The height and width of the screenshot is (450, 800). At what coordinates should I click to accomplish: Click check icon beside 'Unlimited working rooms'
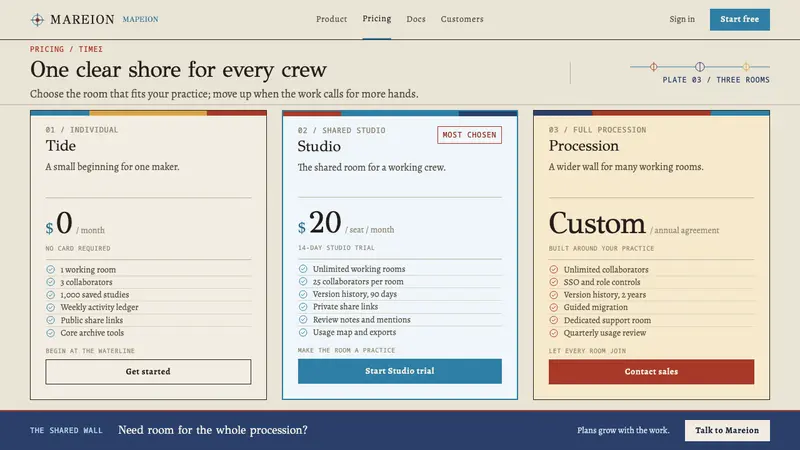[303, 269]
